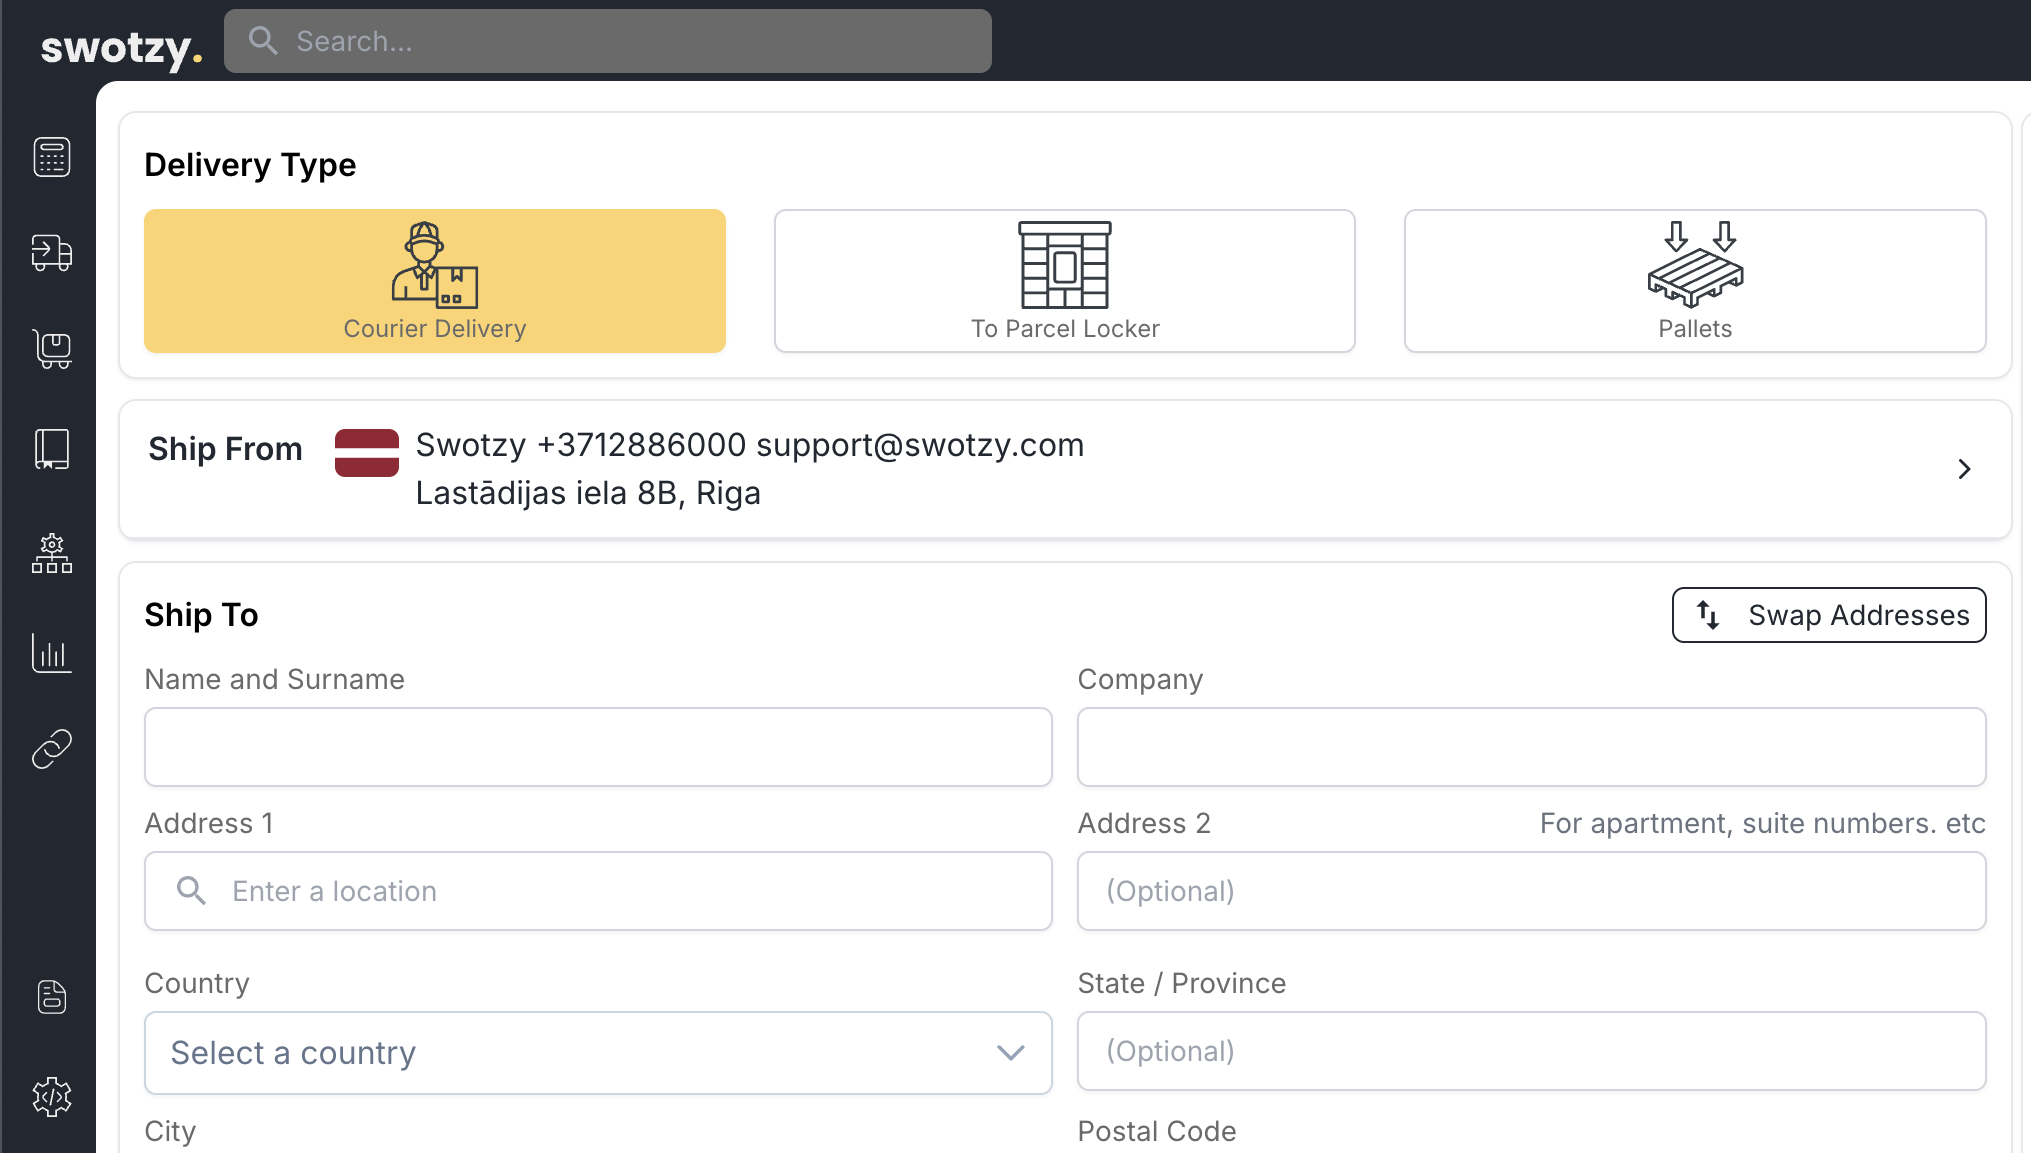The width and height of the screenshot is (2031, 1153).
Task: Open the bar chart analytics sidebar icon
Action: pos(52,653)
